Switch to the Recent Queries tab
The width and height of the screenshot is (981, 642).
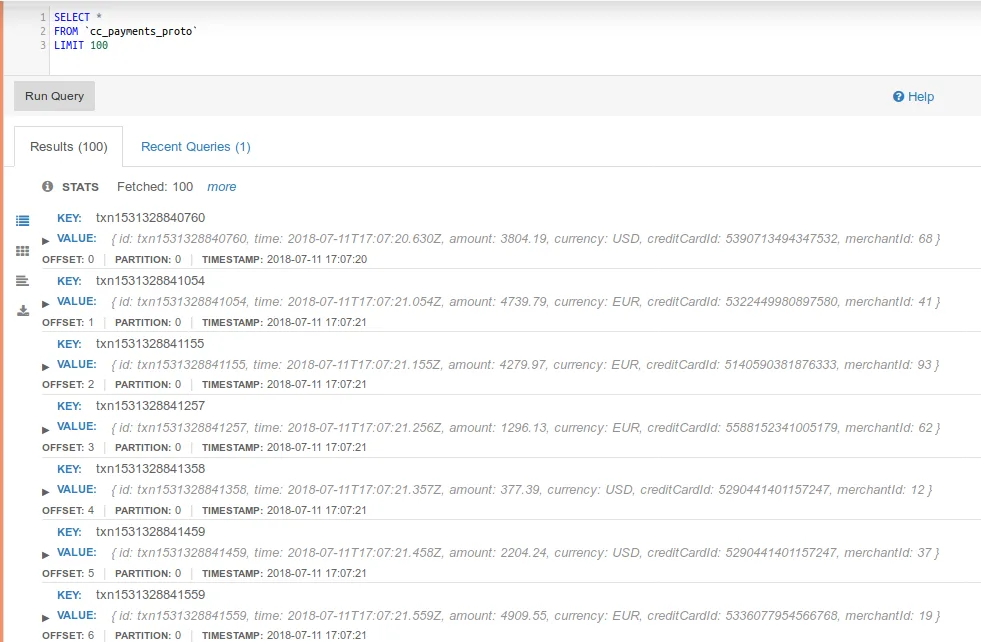[x=195, y=146]
